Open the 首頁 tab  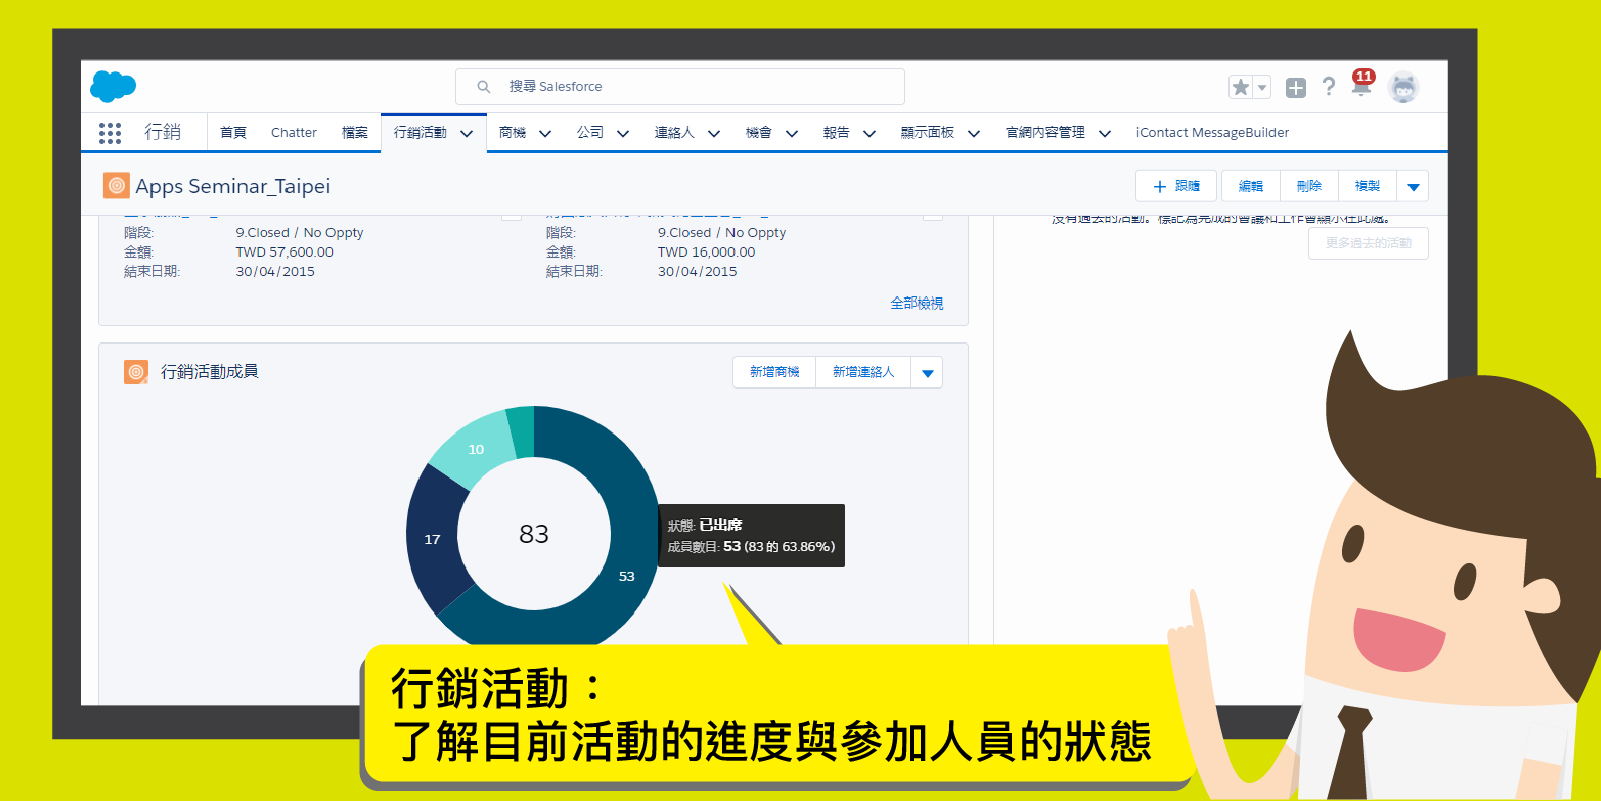click(233, 133)
